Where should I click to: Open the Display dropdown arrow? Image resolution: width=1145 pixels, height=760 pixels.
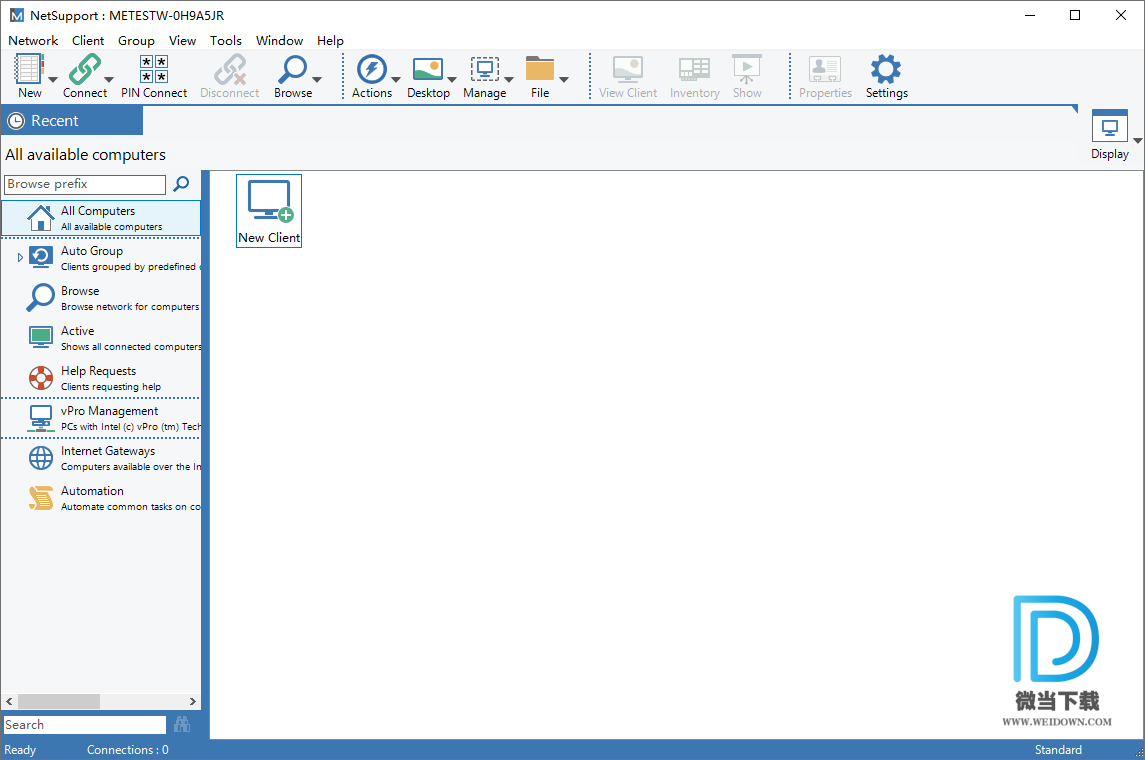coord(1138,140)
